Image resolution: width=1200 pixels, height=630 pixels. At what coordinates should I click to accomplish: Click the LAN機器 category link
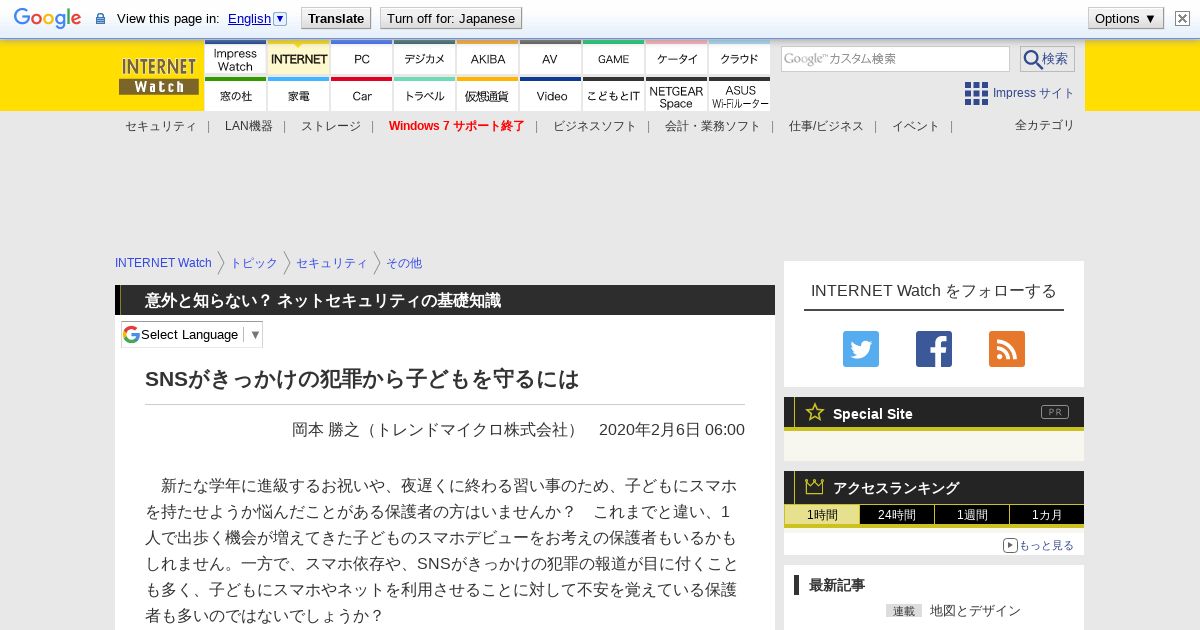248,126
